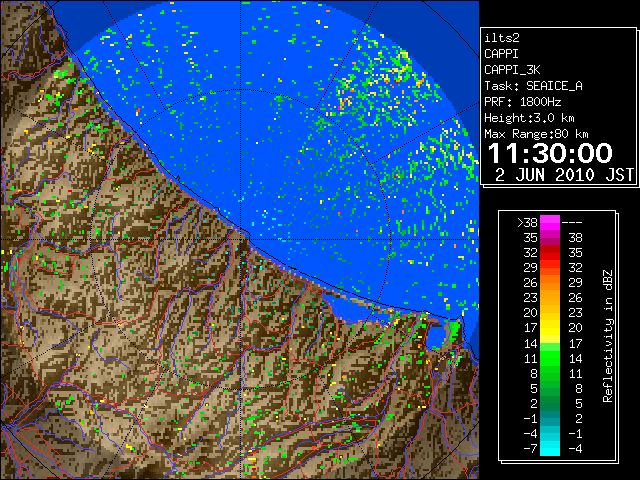Viewport: 640px width, 480px height.
Task: Click the 'Height:3.0 km' label
Action: point(529,118)
